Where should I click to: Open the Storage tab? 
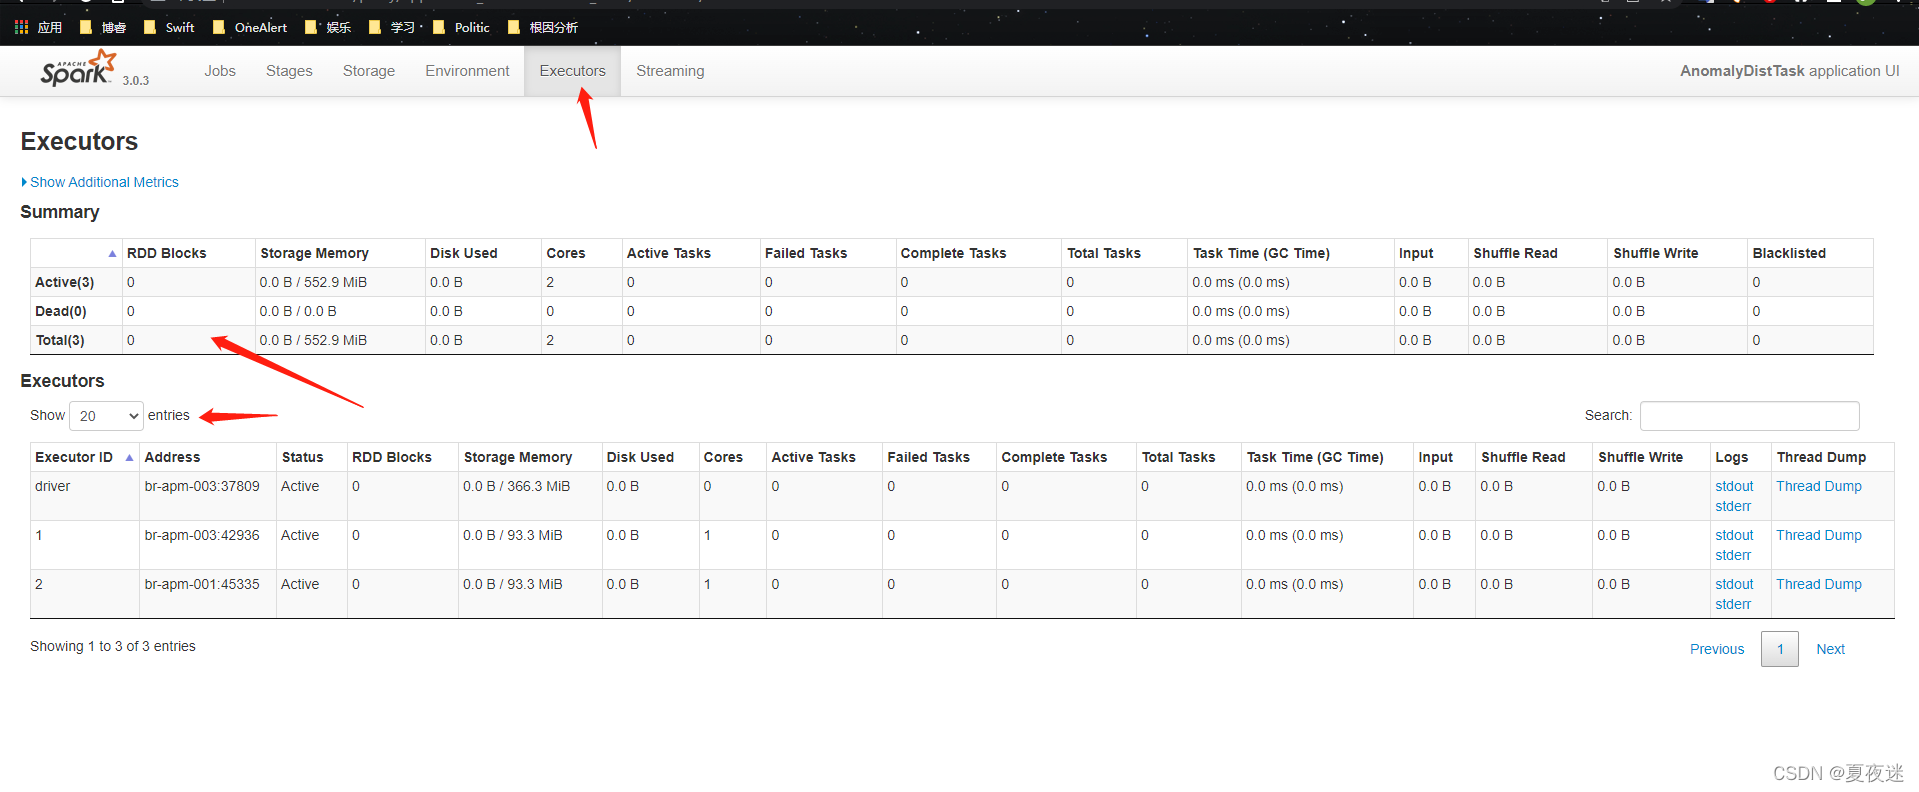(x=369, y=71)
